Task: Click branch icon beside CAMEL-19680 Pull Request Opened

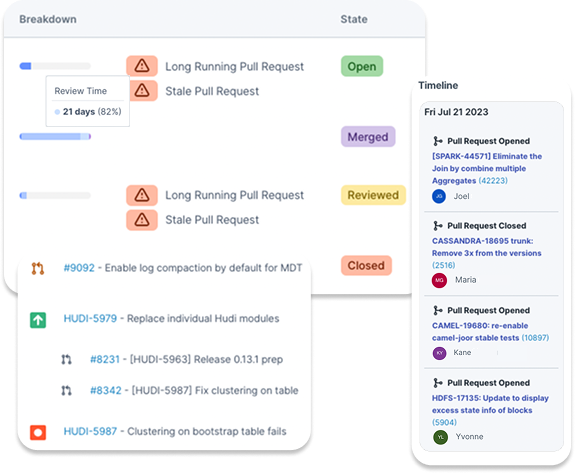Action: pyautogui.click(x=438, y=310)
